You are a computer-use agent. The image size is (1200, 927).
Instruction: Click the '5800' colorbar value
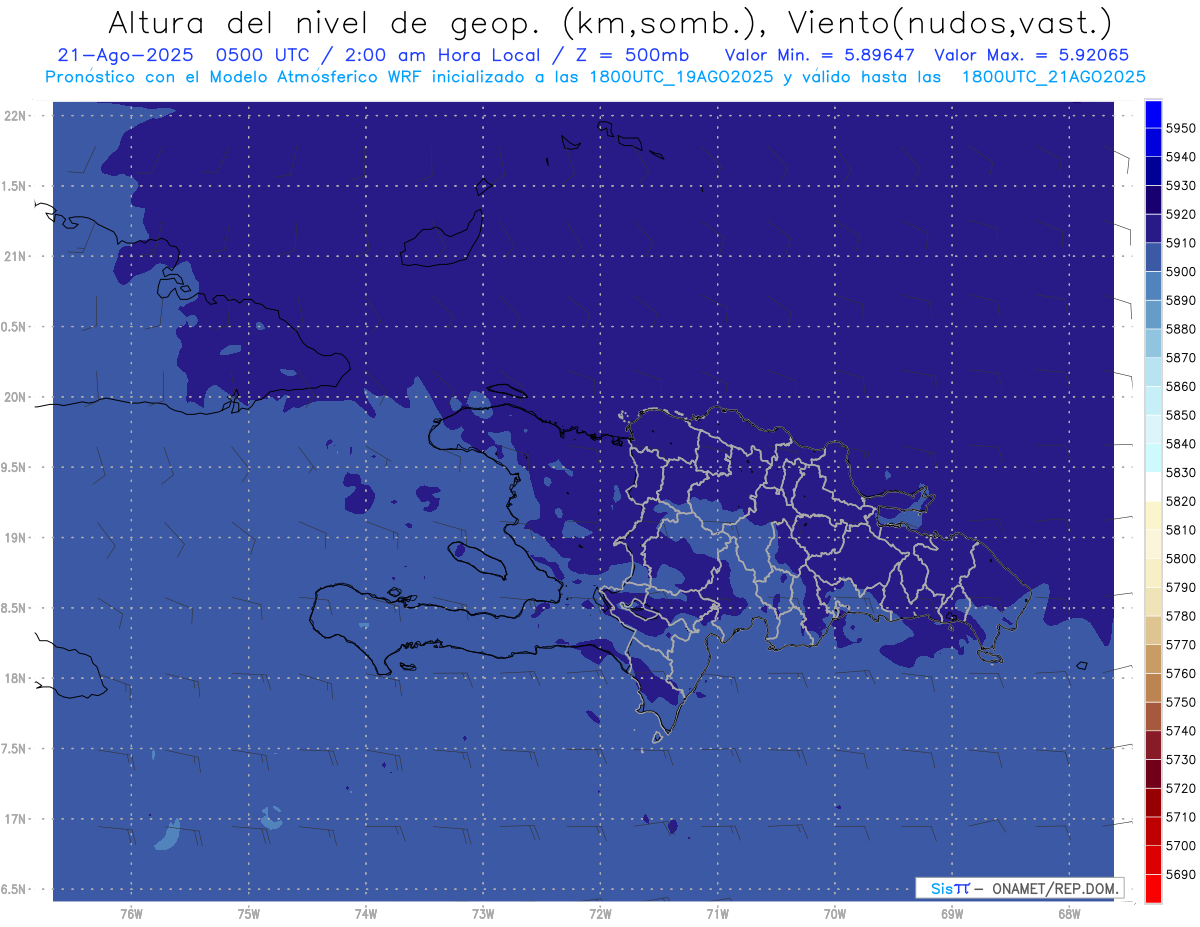click(1181, 559)
